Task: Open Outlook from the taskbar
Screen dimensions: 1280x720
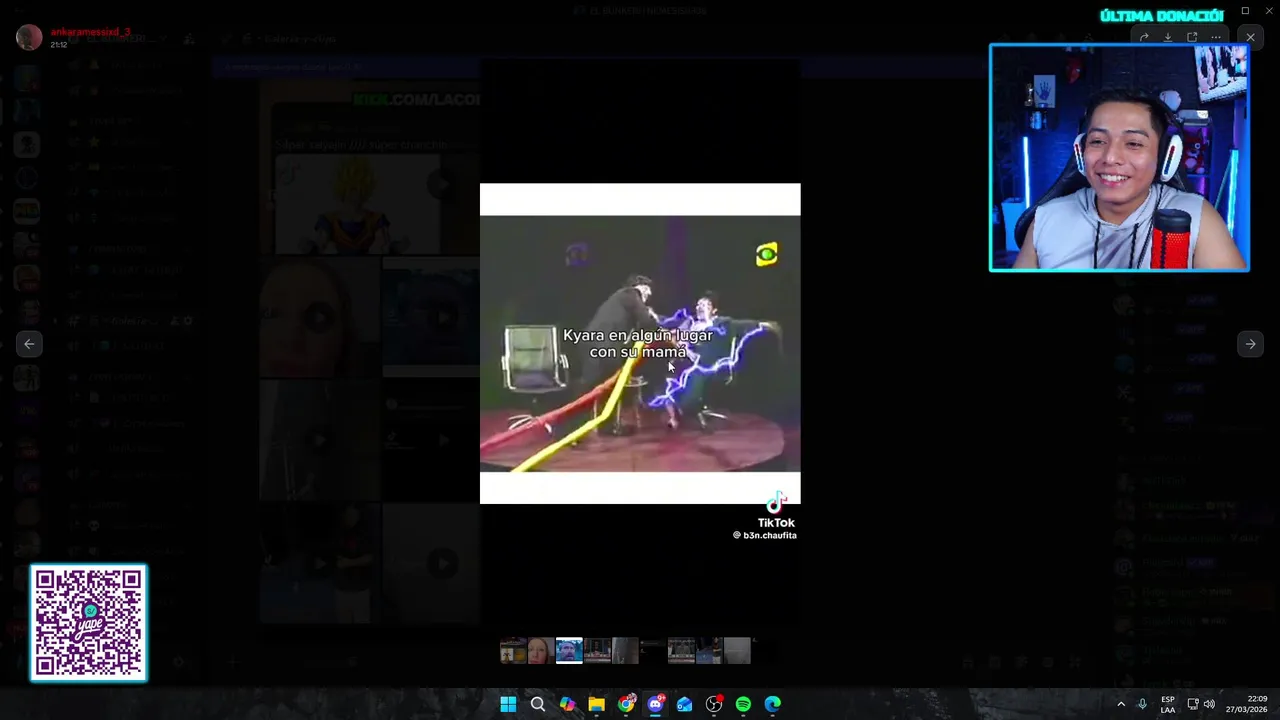Action: [685, 704]
